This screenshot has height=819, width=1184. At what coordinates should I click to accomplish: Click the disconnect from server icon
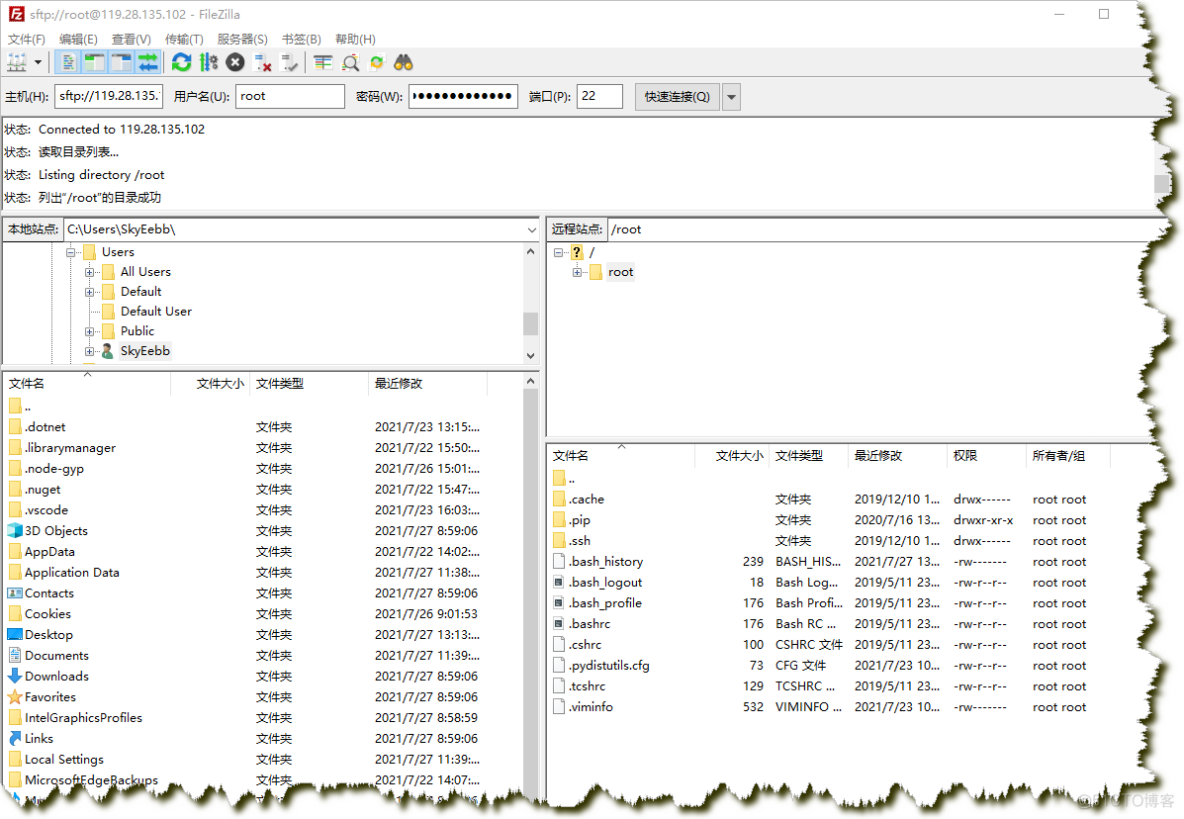click(x=263, y=63)
